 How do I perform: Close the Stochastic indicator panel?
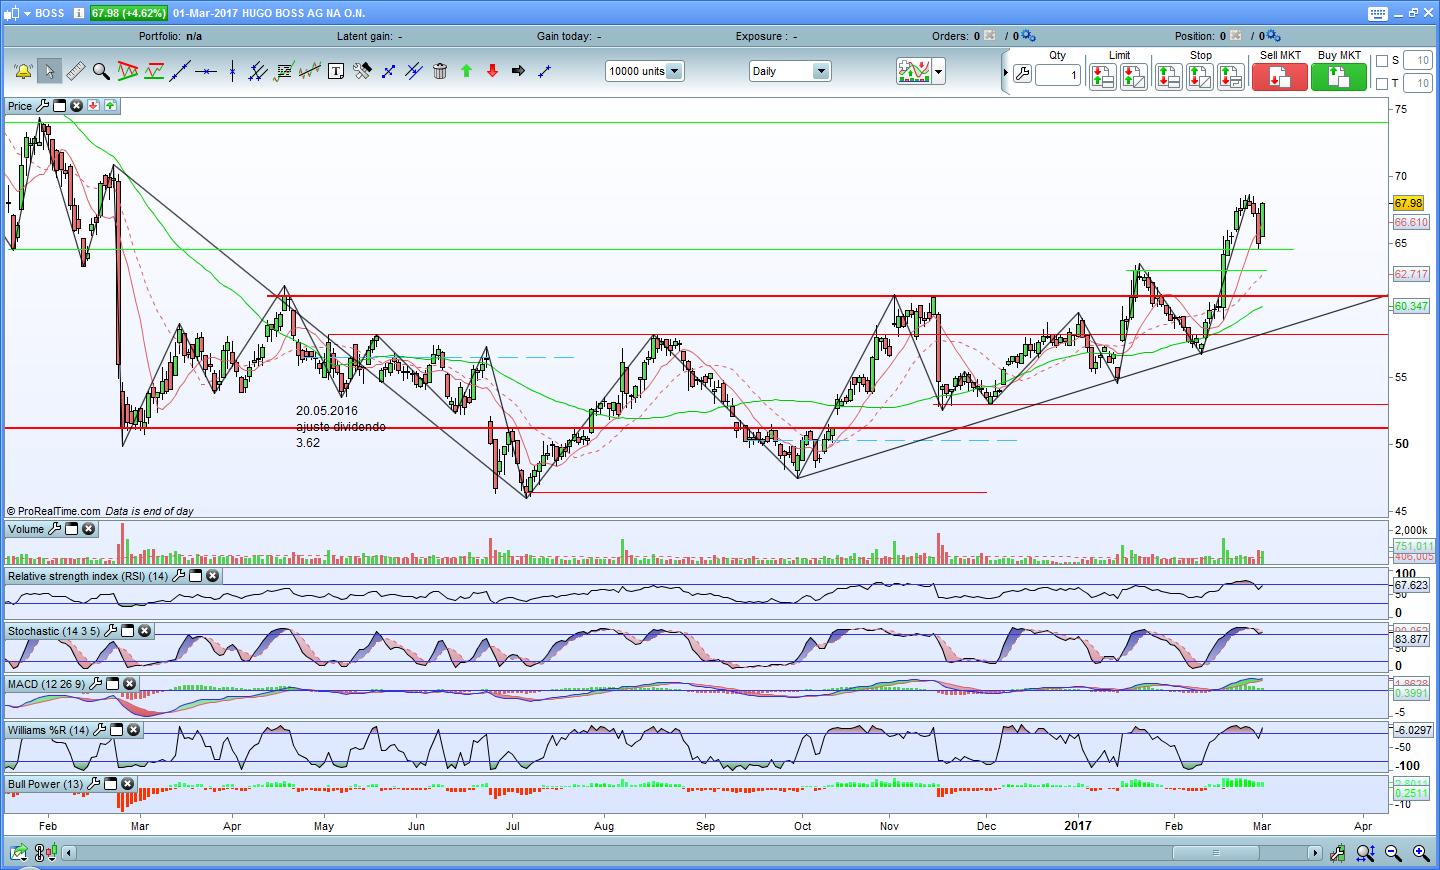[144, 631]
